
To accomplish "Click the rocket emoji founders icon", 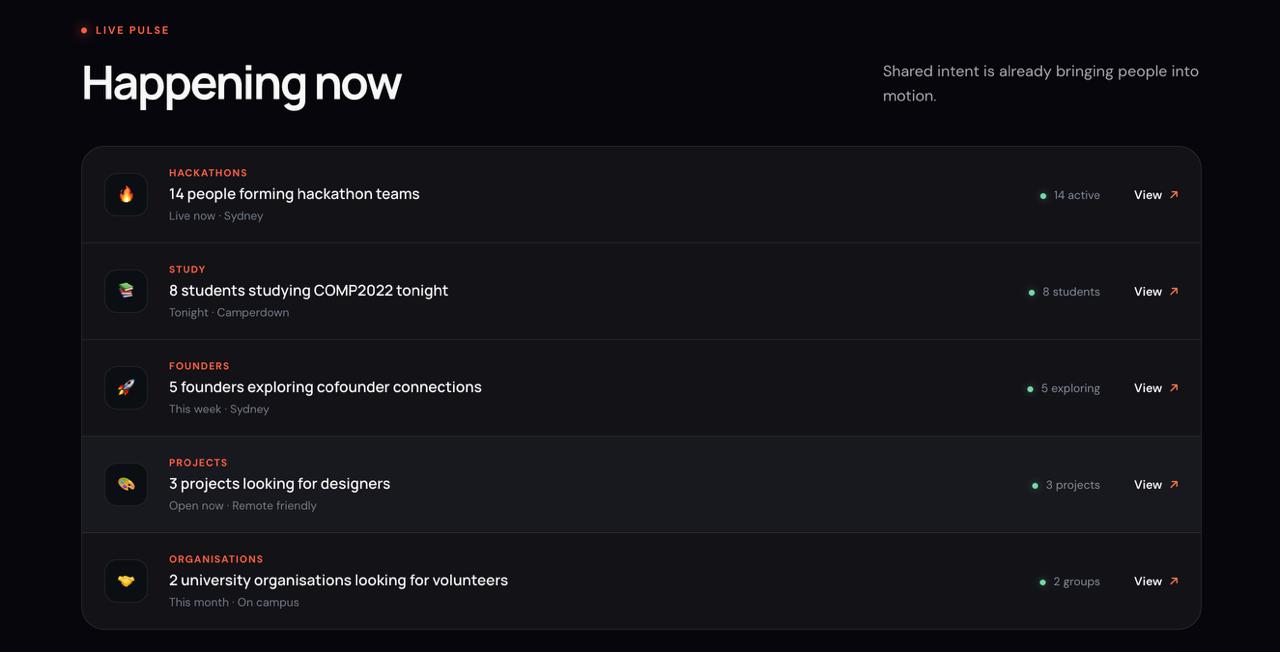I will coord(126,388).
